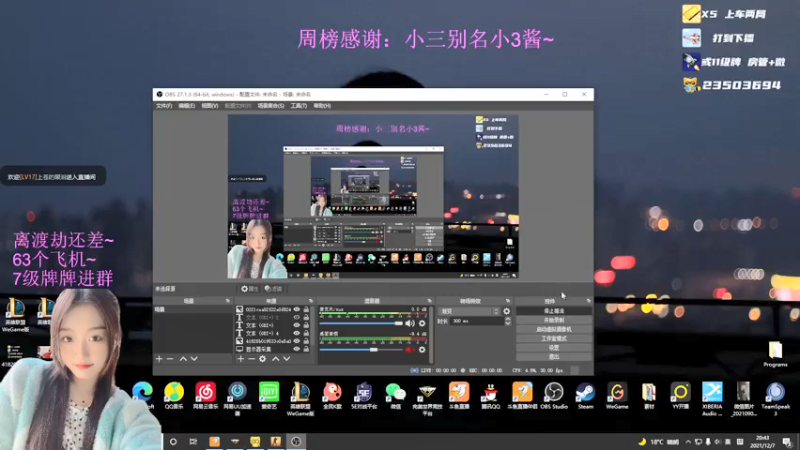Screen dimensions: 800x450
Task: Open microphone audio settings gear
Action: coord(422,323)
